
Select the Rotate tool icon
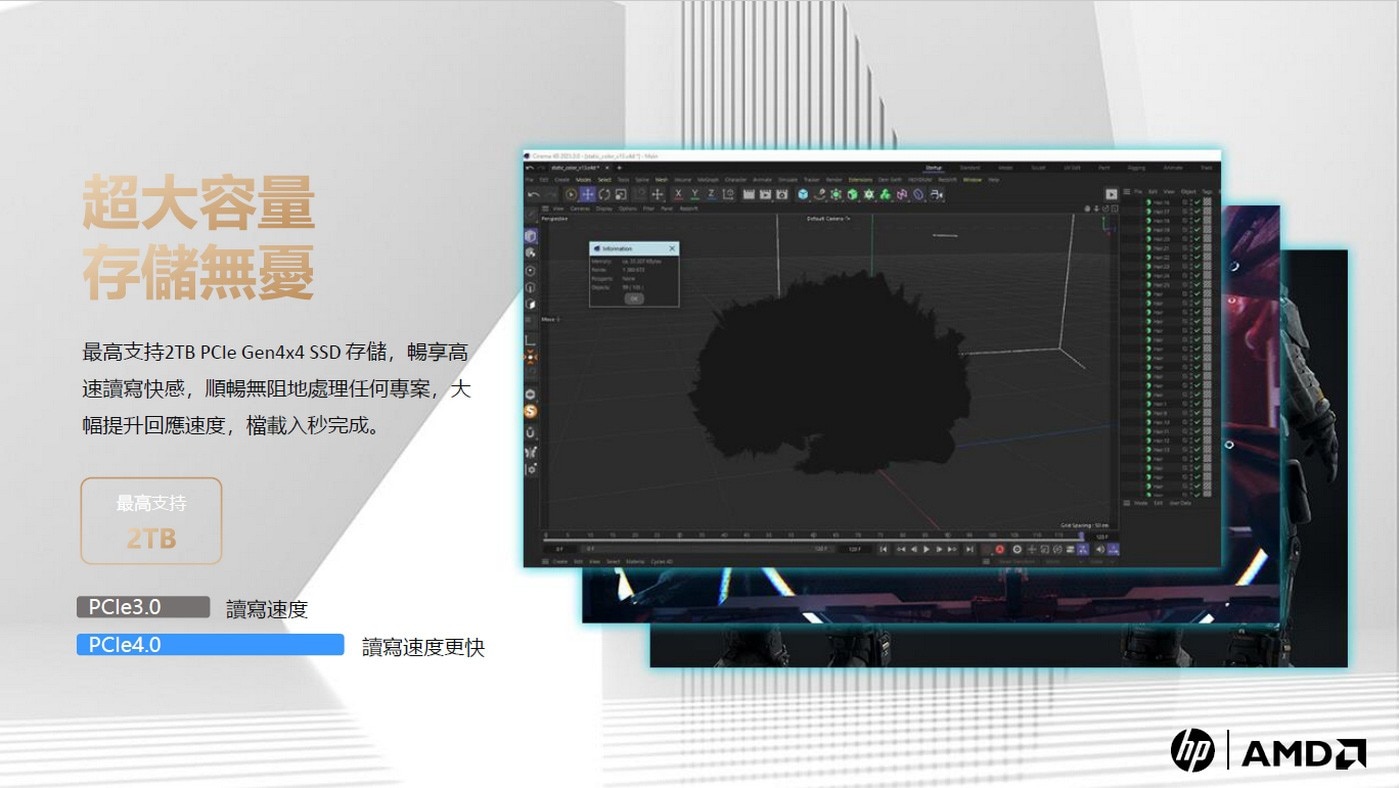coord(604,195)
